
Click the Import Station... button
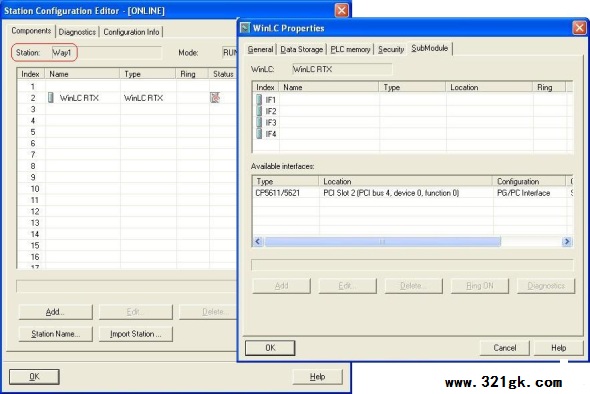pyautogui.click(x=136, y=334)
